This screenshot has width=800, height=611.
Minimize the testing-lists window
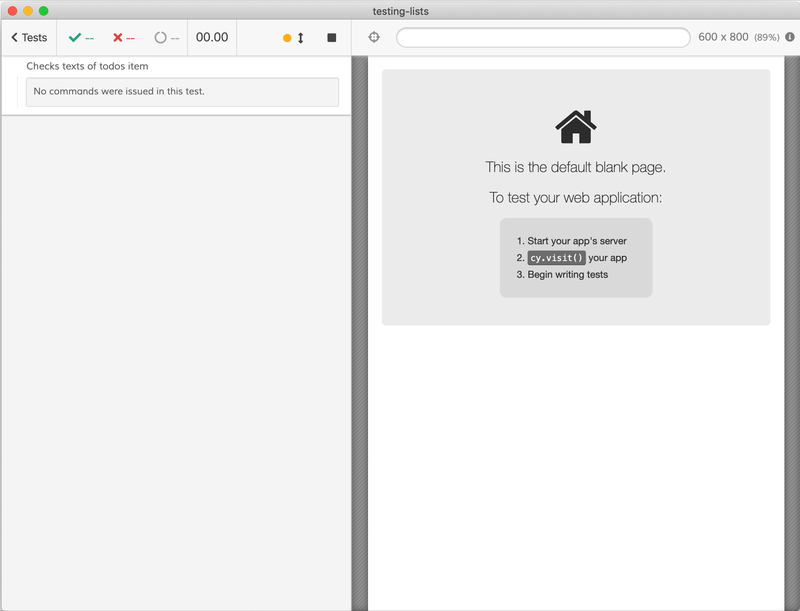tap(28, 11)
